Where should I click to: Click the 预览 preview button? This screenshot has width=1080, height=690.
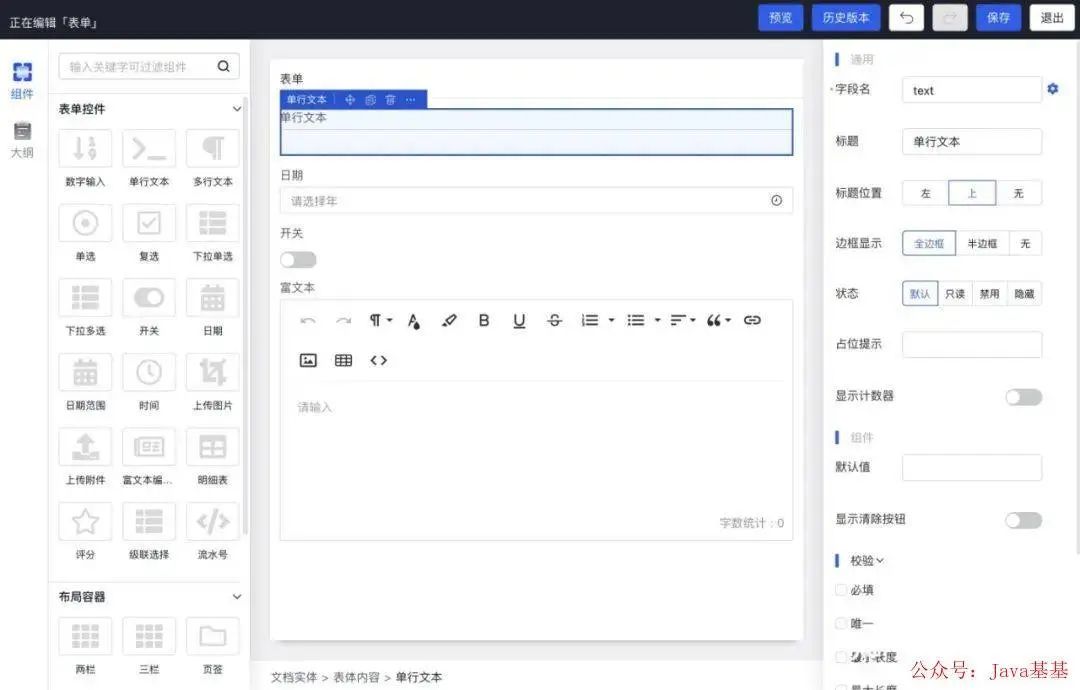click(x=780, y=18)
